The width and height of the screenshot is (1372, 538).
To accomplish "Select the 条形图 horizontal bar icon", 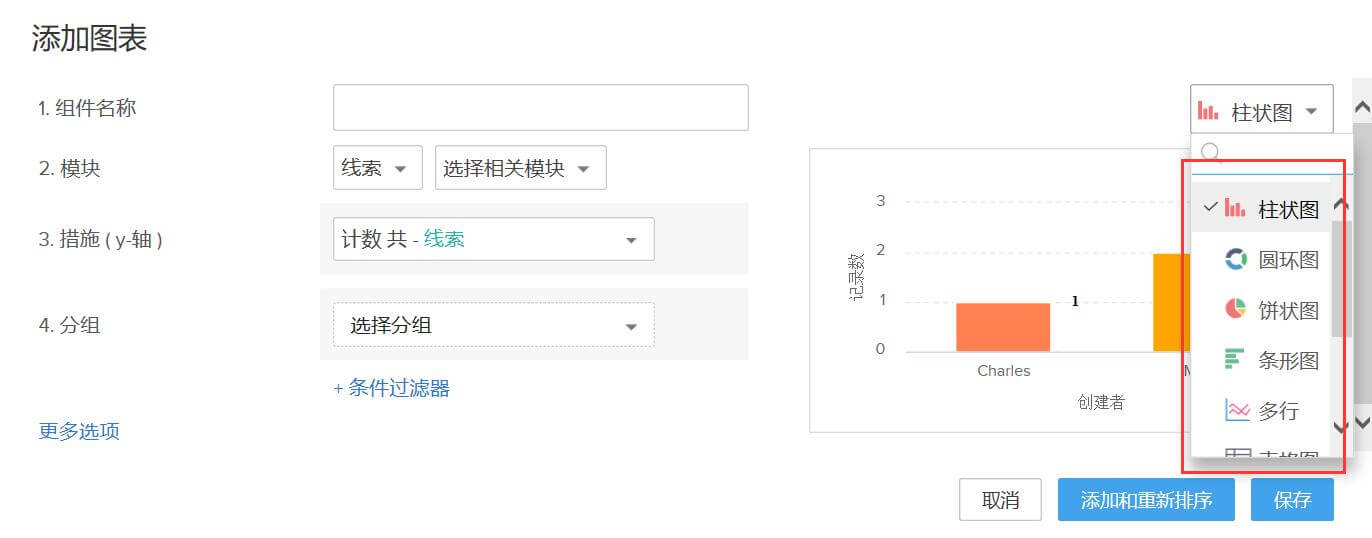I will (x=1235, y=359).
